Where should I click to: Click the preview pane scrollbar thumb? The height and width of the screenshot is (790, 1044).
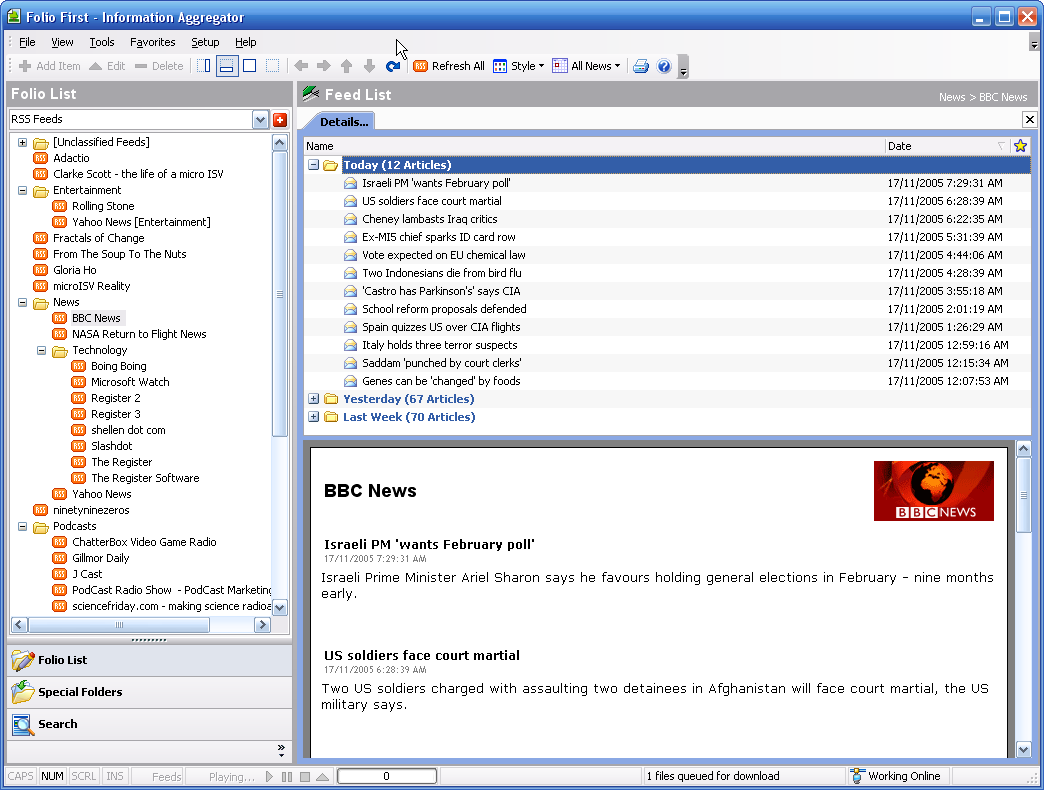pos(1023,494)
